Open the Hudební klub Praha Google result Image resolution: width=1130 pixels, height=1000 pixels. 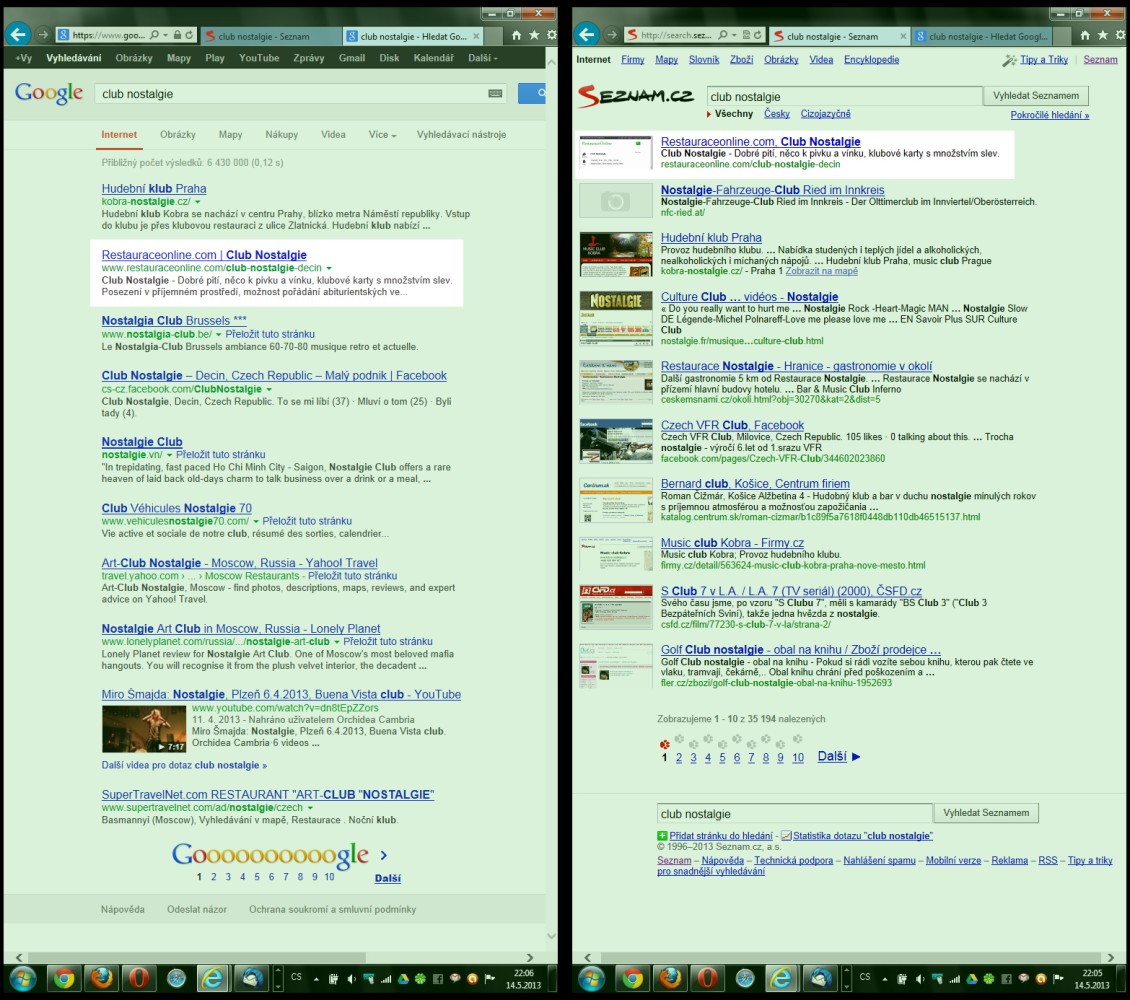pyautogui.click(x=154, y=189)
